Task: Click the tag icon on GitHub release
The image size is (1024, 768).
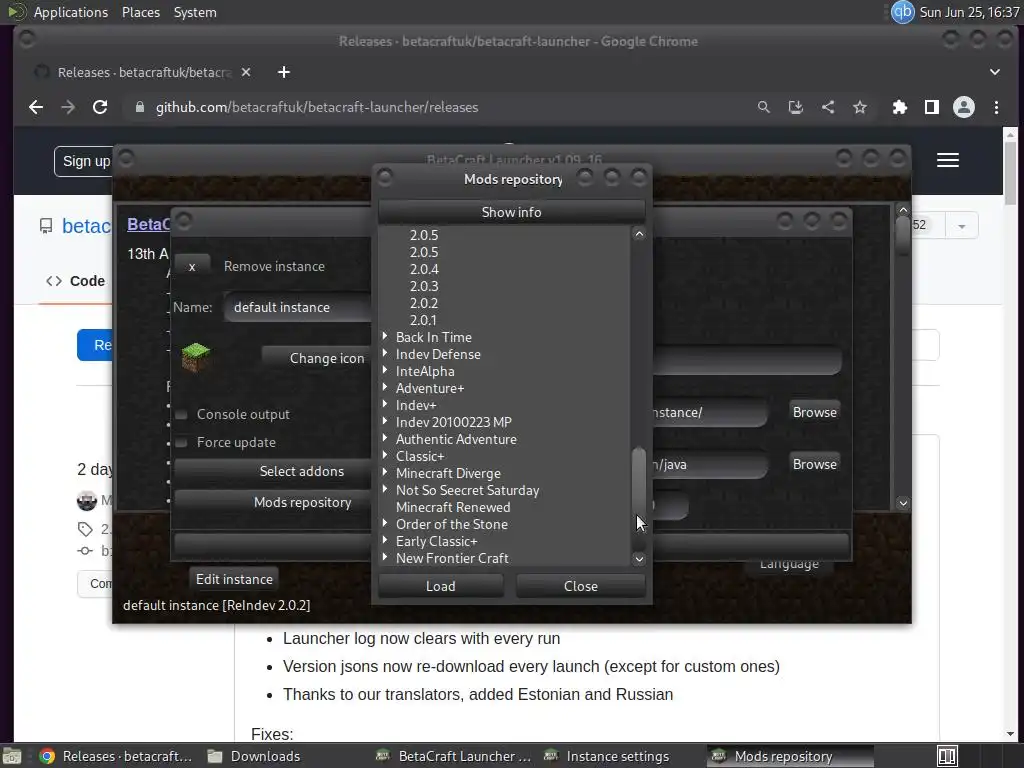Action: (85, 528)
